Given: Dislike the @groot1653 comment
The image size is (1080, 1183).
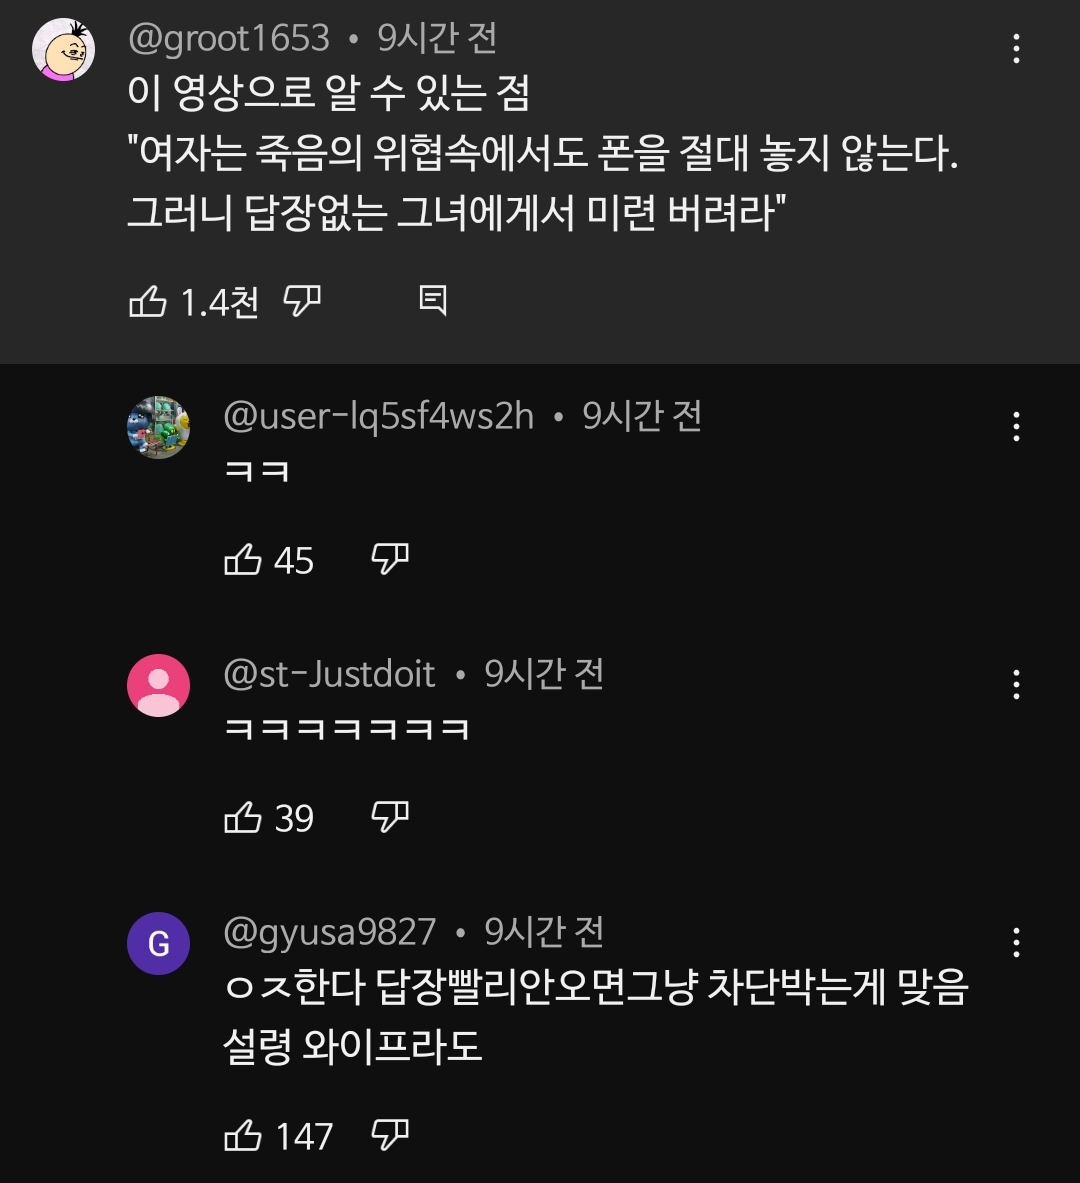Looking at the screenshot, I should pos(302,300).
